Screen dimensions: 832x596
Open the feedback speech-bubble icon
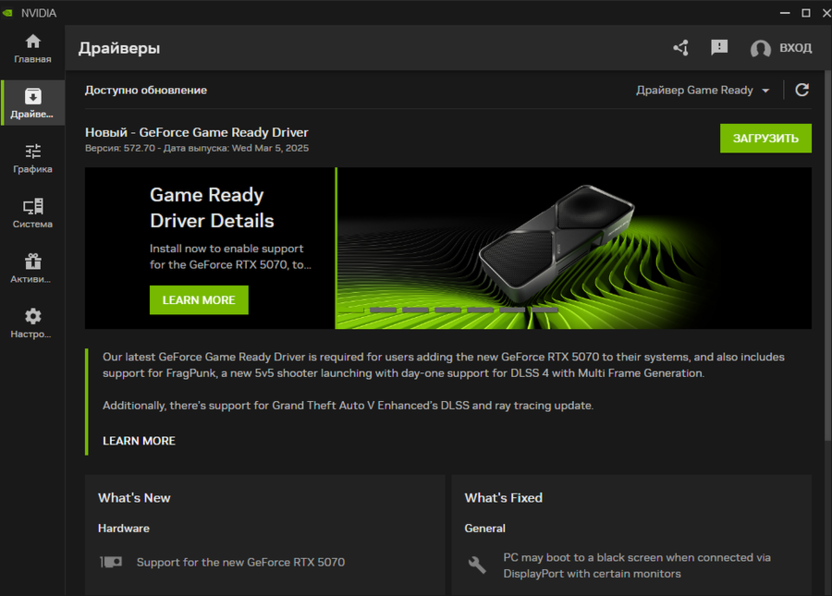pos(719,48)
